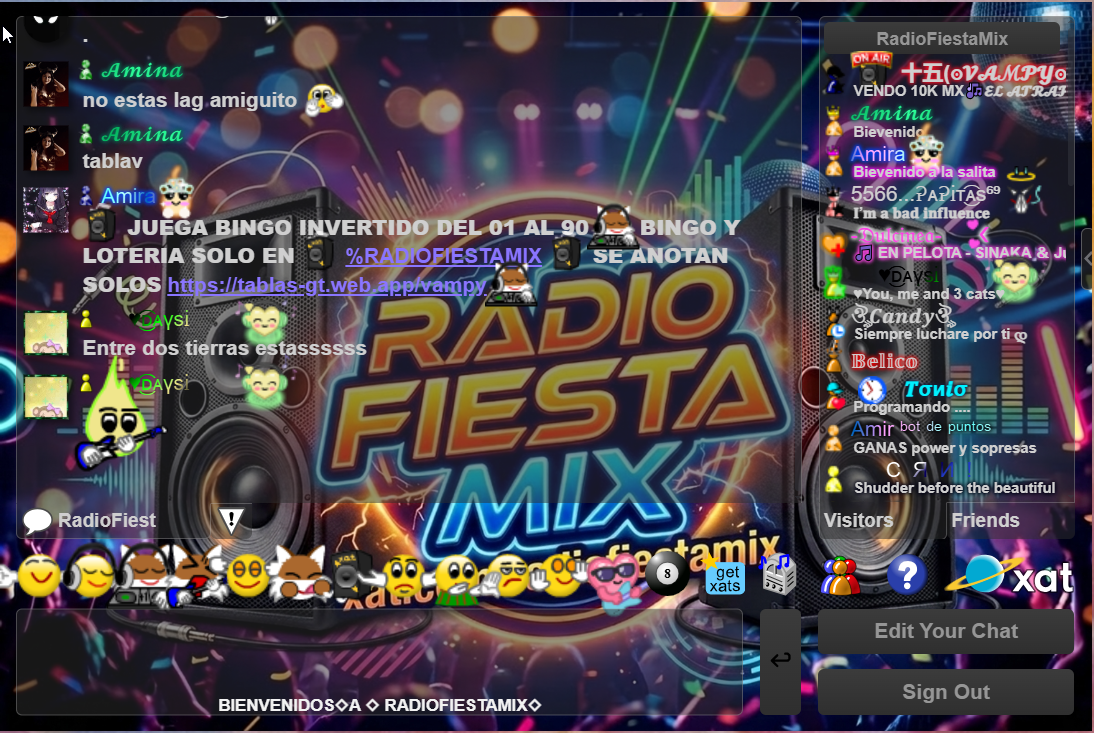Insert the big-eyed smiley in green

(x=457, y=579)
